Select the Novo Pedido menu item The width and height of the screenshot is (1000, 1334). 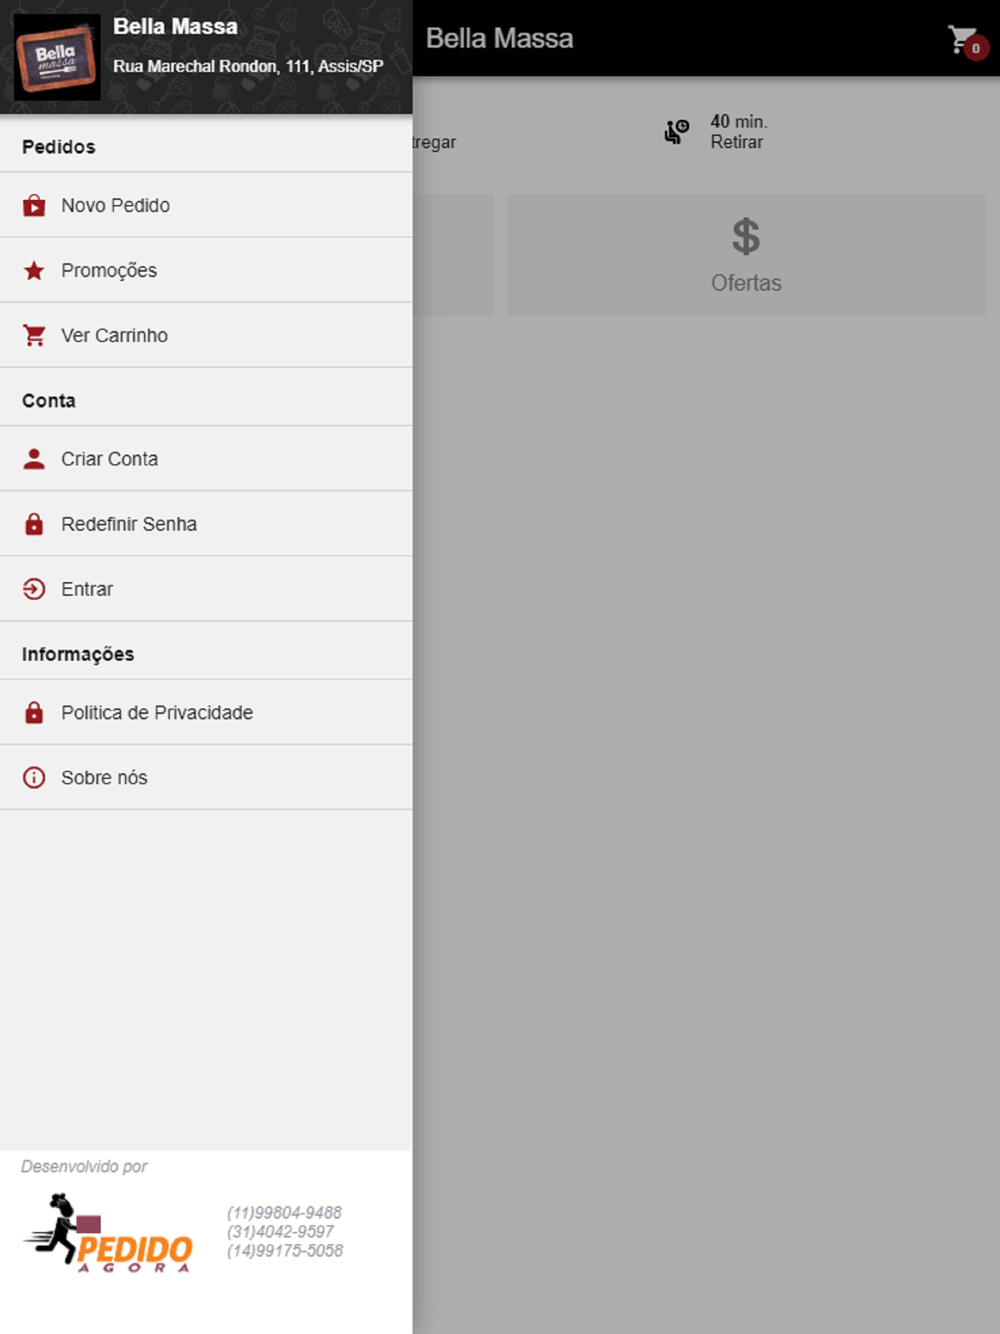206,205
